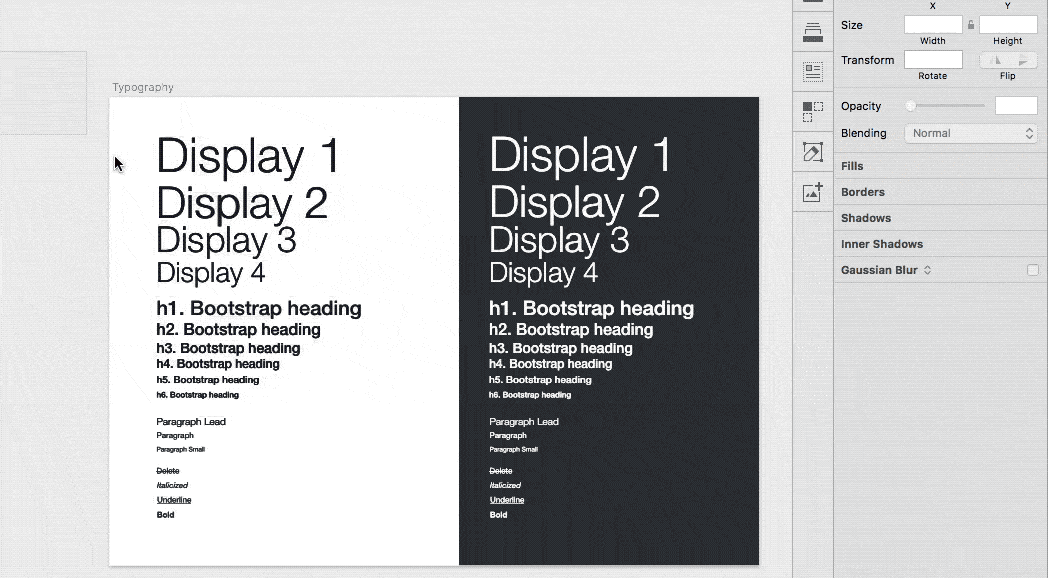
Task: Select h5. Bootstrap heading on white panel
Action: point(208,380)
